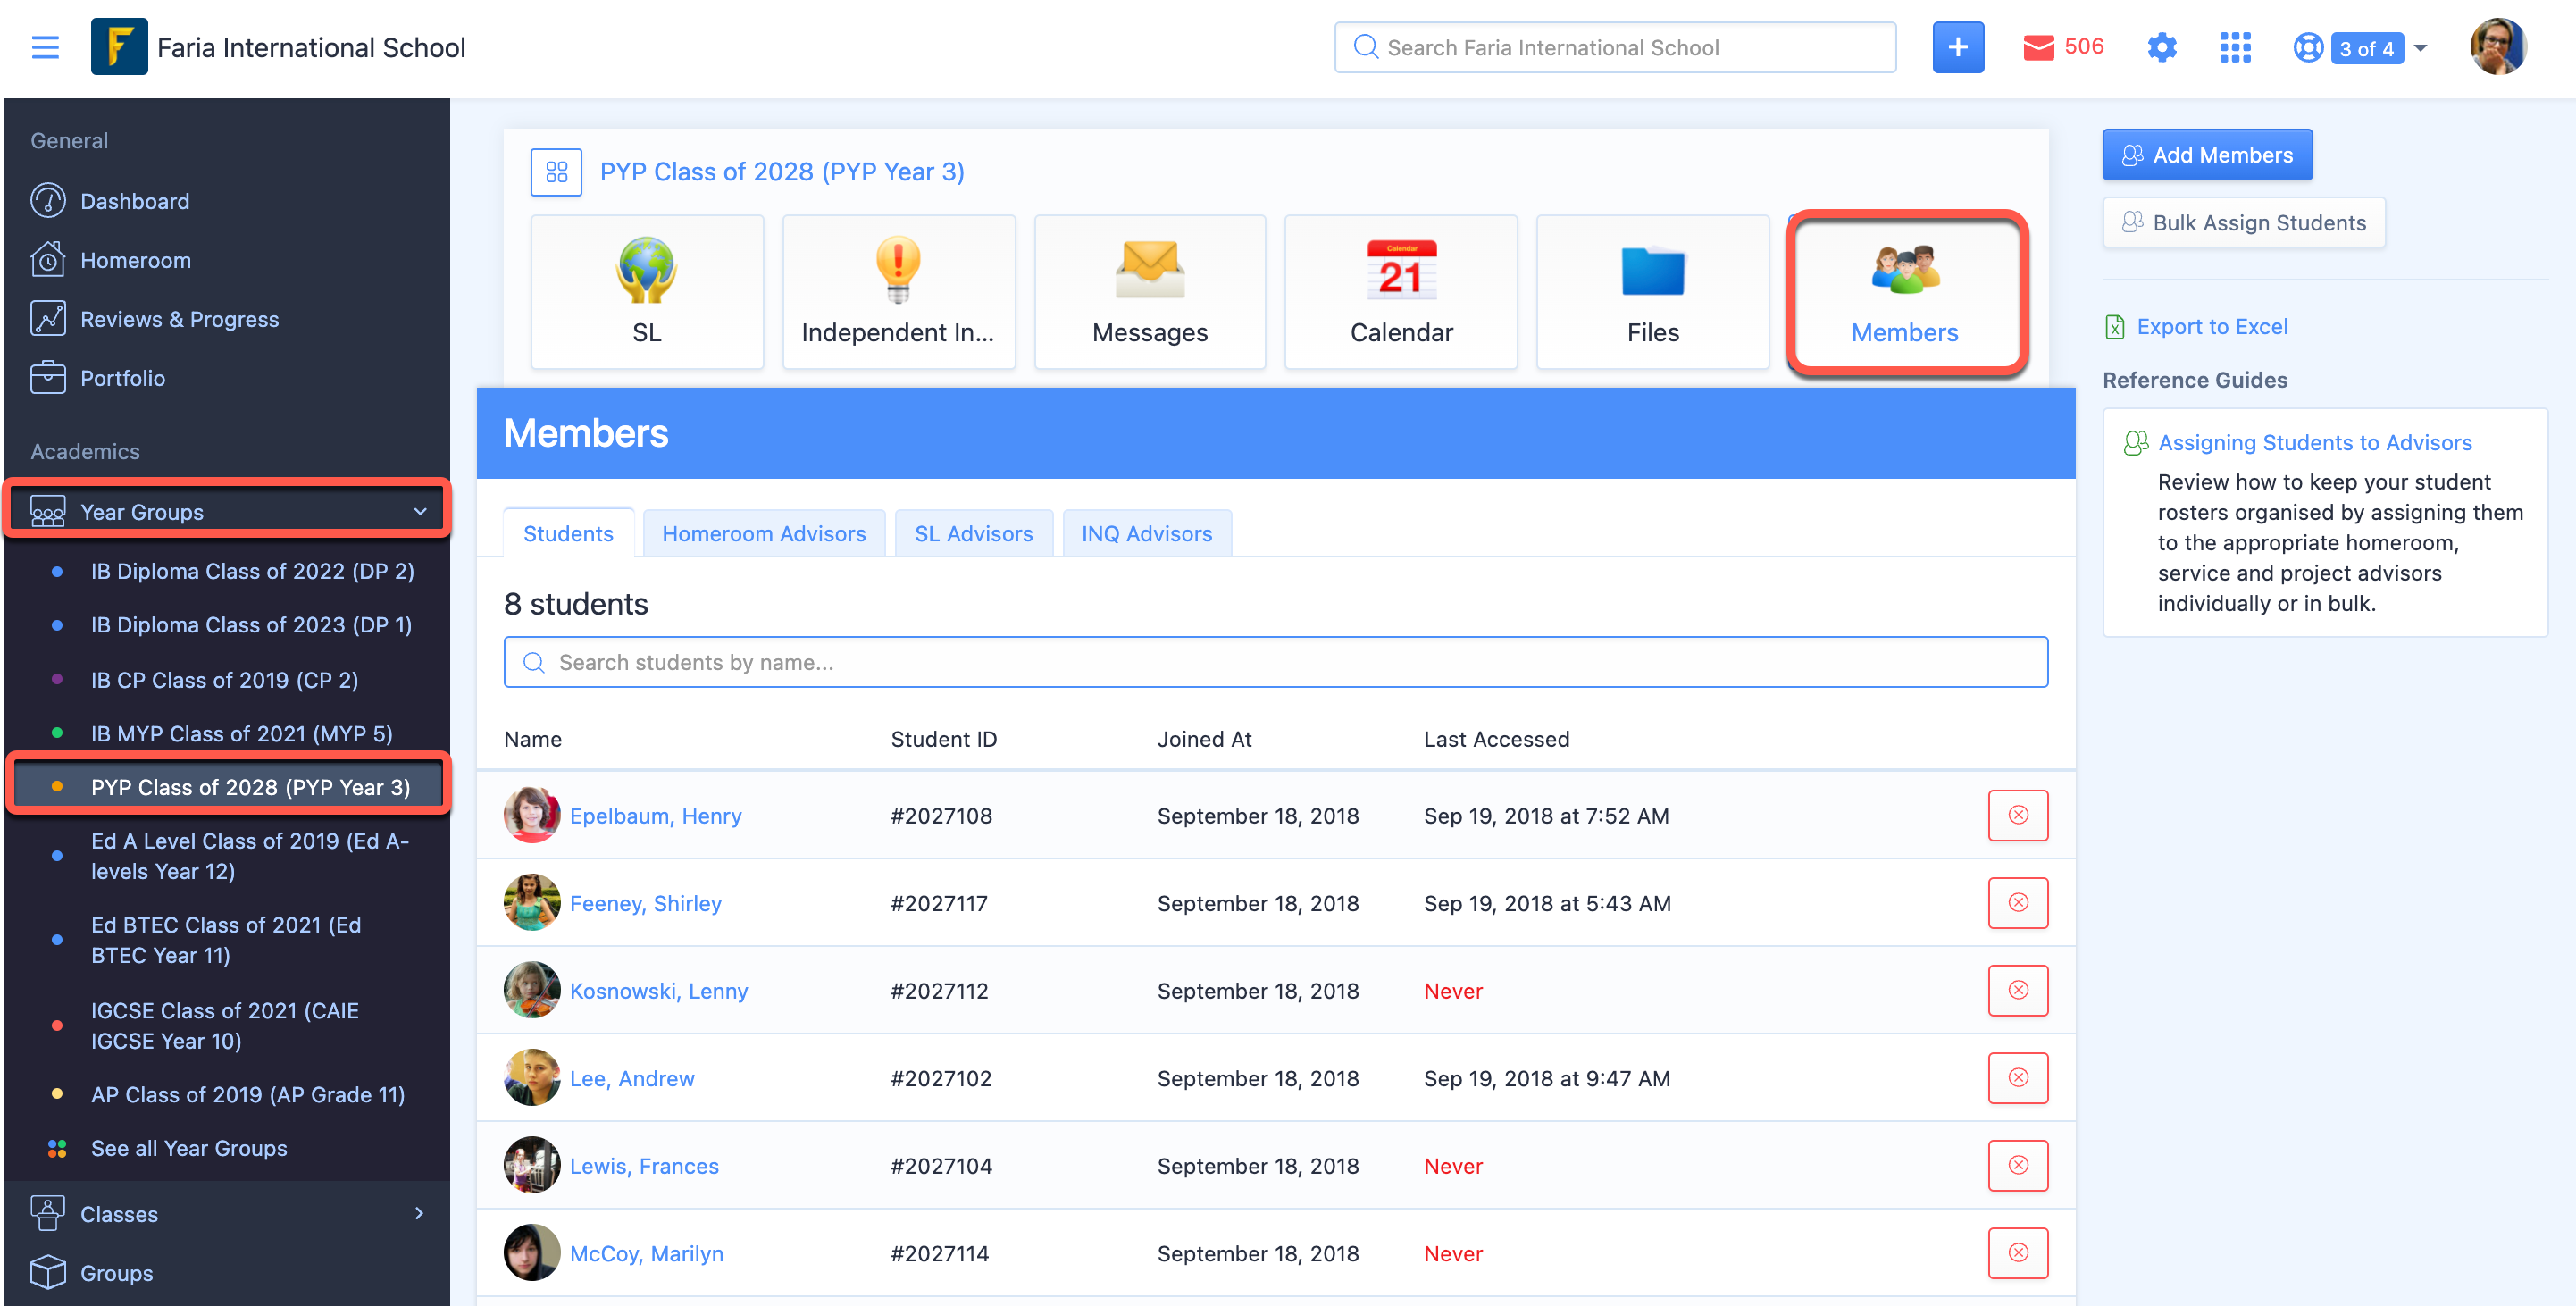
Task: Open the Independent Inquiry lightbulb tile
Action: pos(898,292)
